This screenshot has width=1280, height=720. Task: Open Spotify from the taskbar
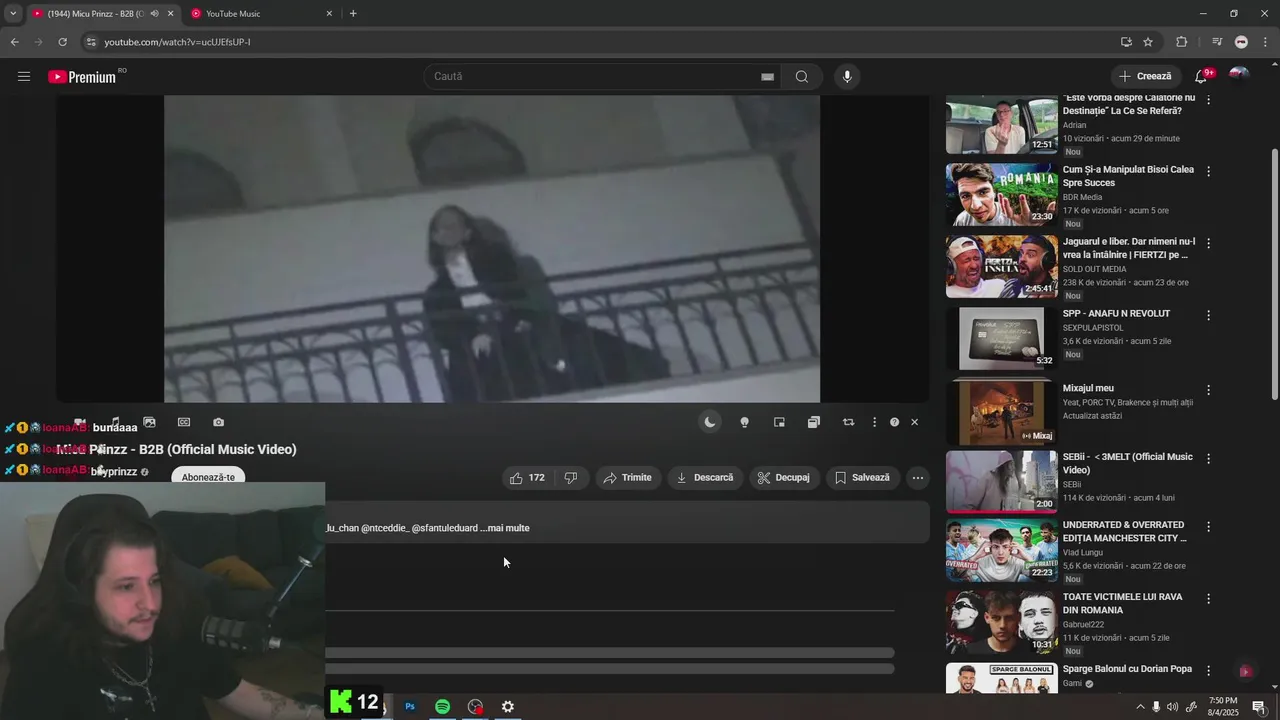tap(442, 707)
